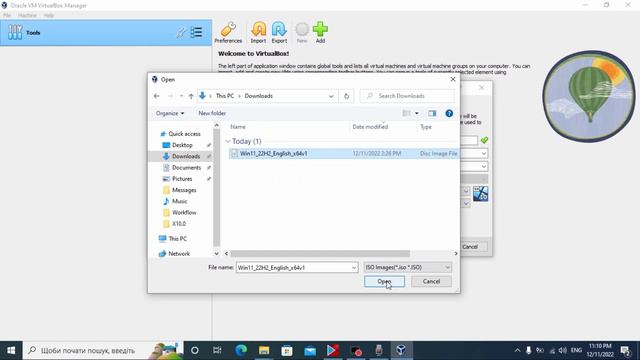Open the Machine menu
Image resolution: width=640 pixels, height=360 pixels.
tap(27, 16)
